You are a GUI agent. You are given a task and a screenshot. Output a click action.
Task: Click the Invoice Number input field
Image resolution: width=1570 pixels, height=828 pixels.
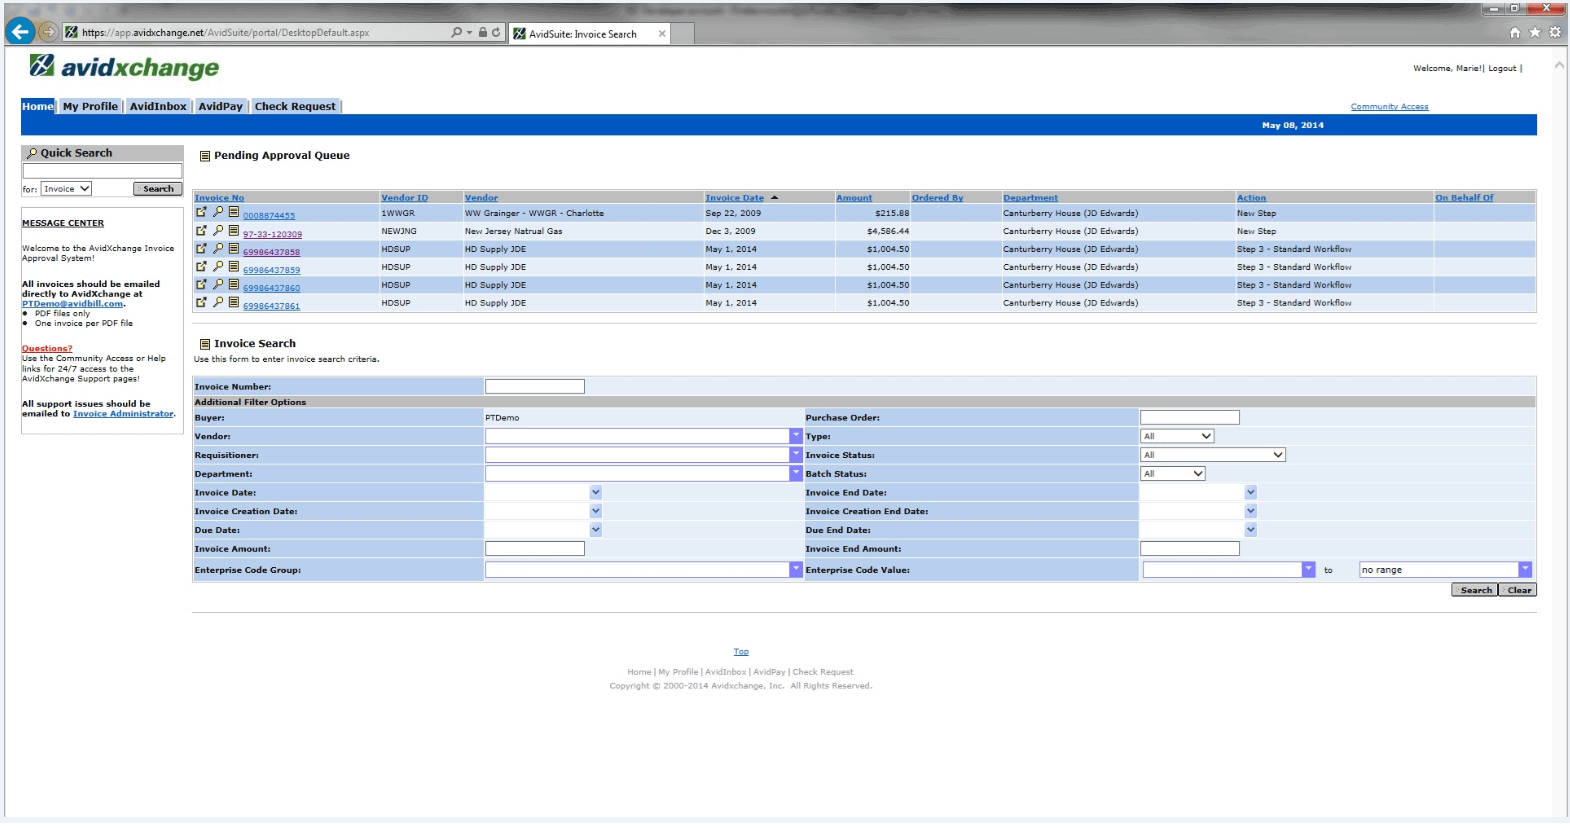535,386
